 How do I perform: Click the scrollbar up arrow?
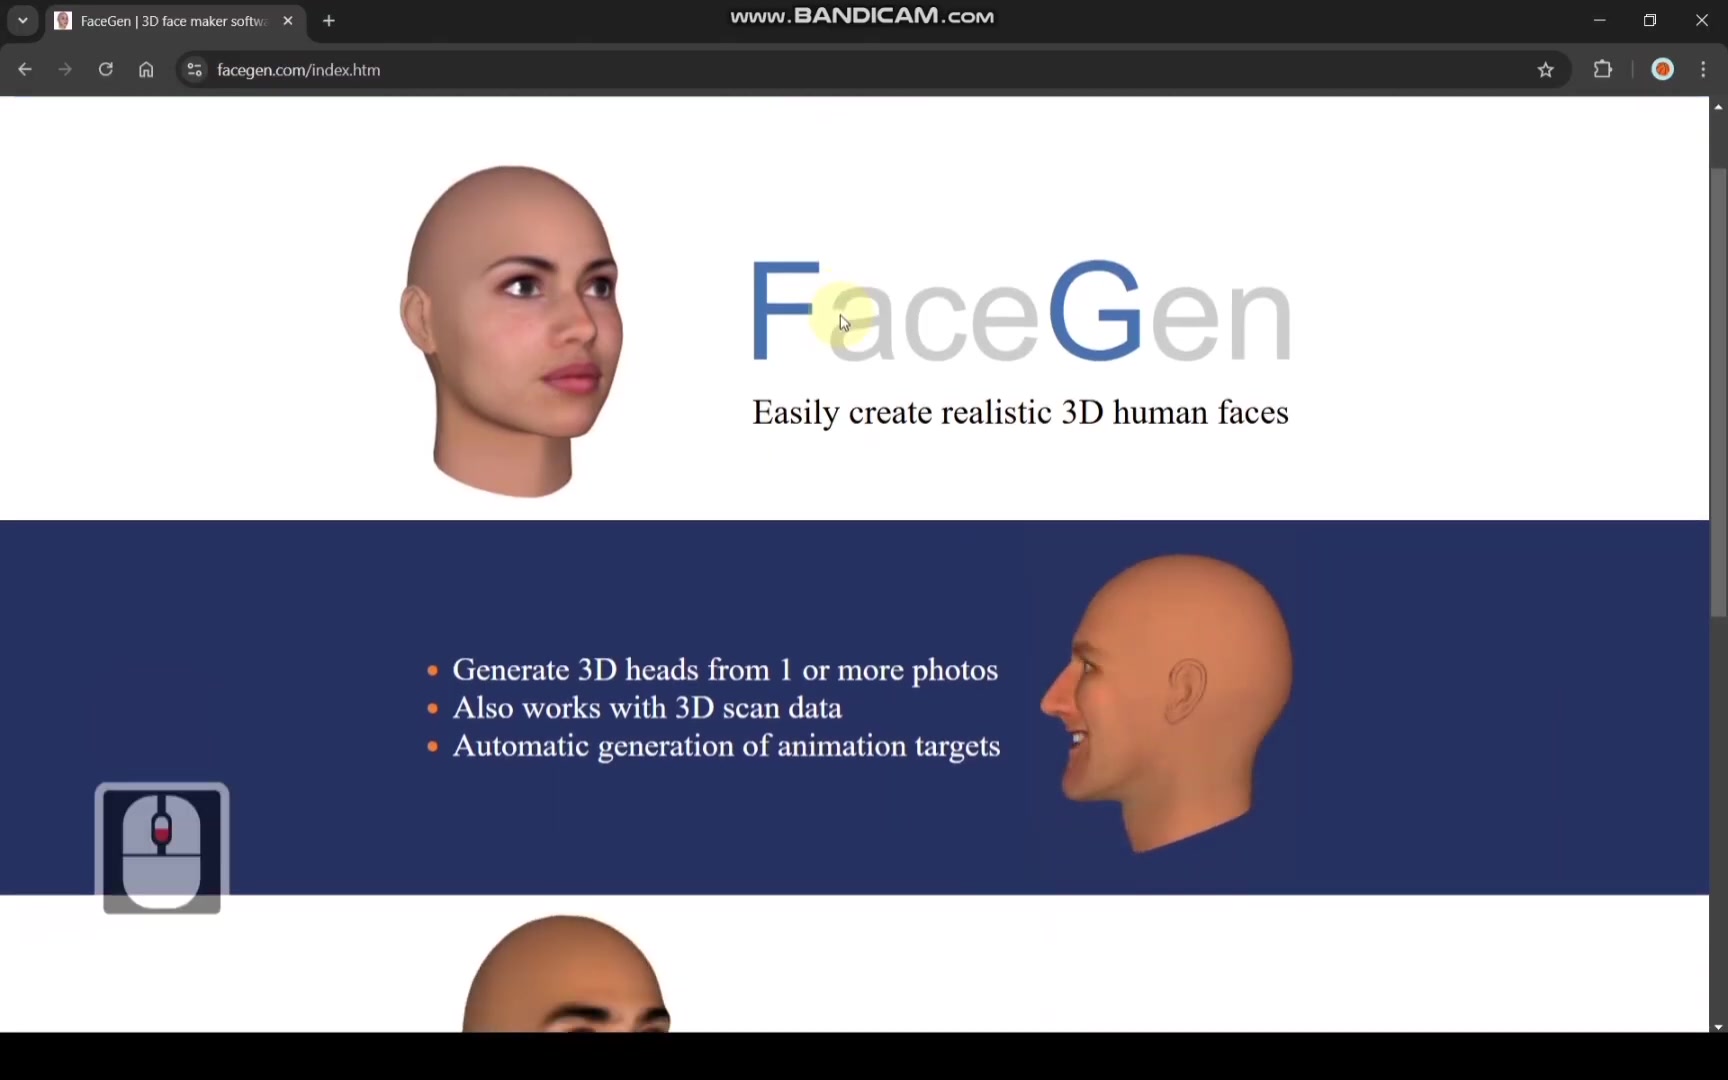[1718, 106]
